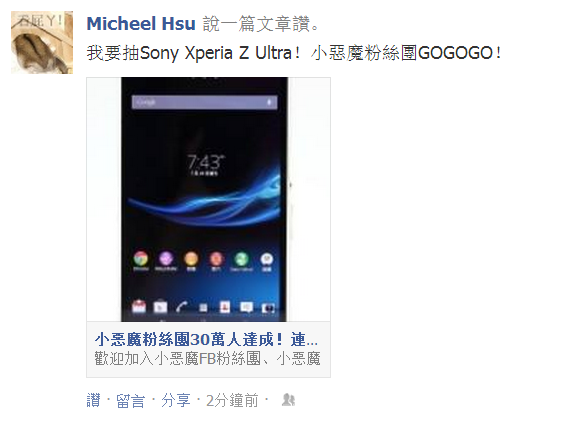The width and height of the screenshot is (586, 422).
Task: Click the camera icon in phone dock
Action: (x=268, y=308)
